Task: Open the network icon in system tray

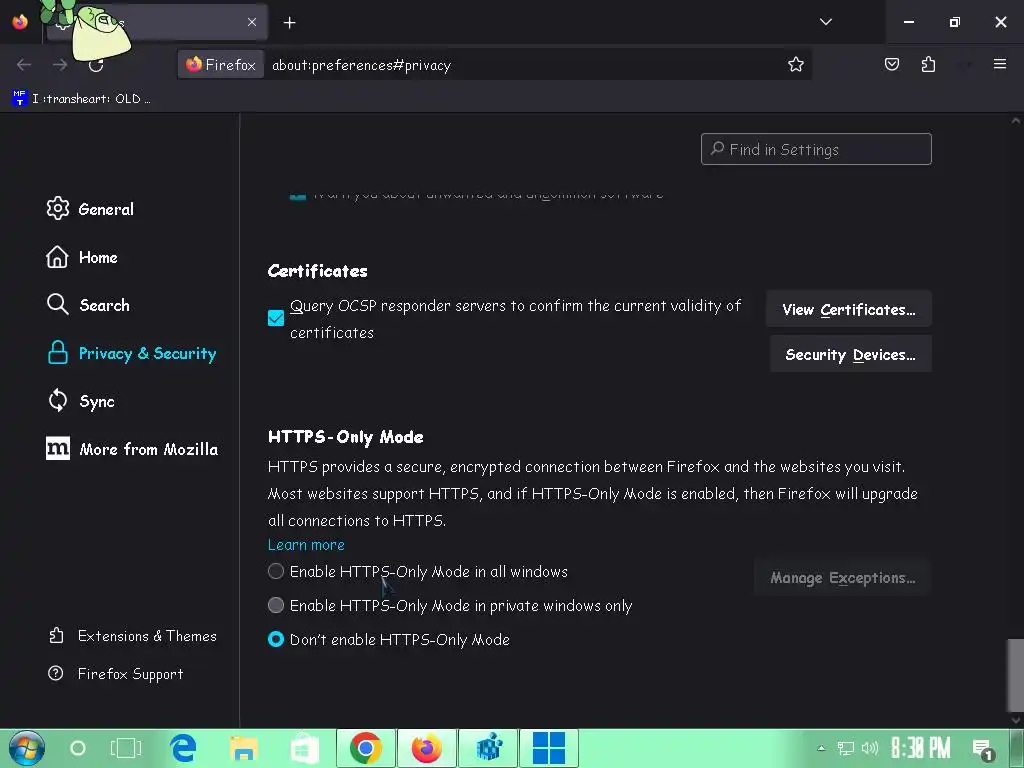Action: [x=846, y=748]
